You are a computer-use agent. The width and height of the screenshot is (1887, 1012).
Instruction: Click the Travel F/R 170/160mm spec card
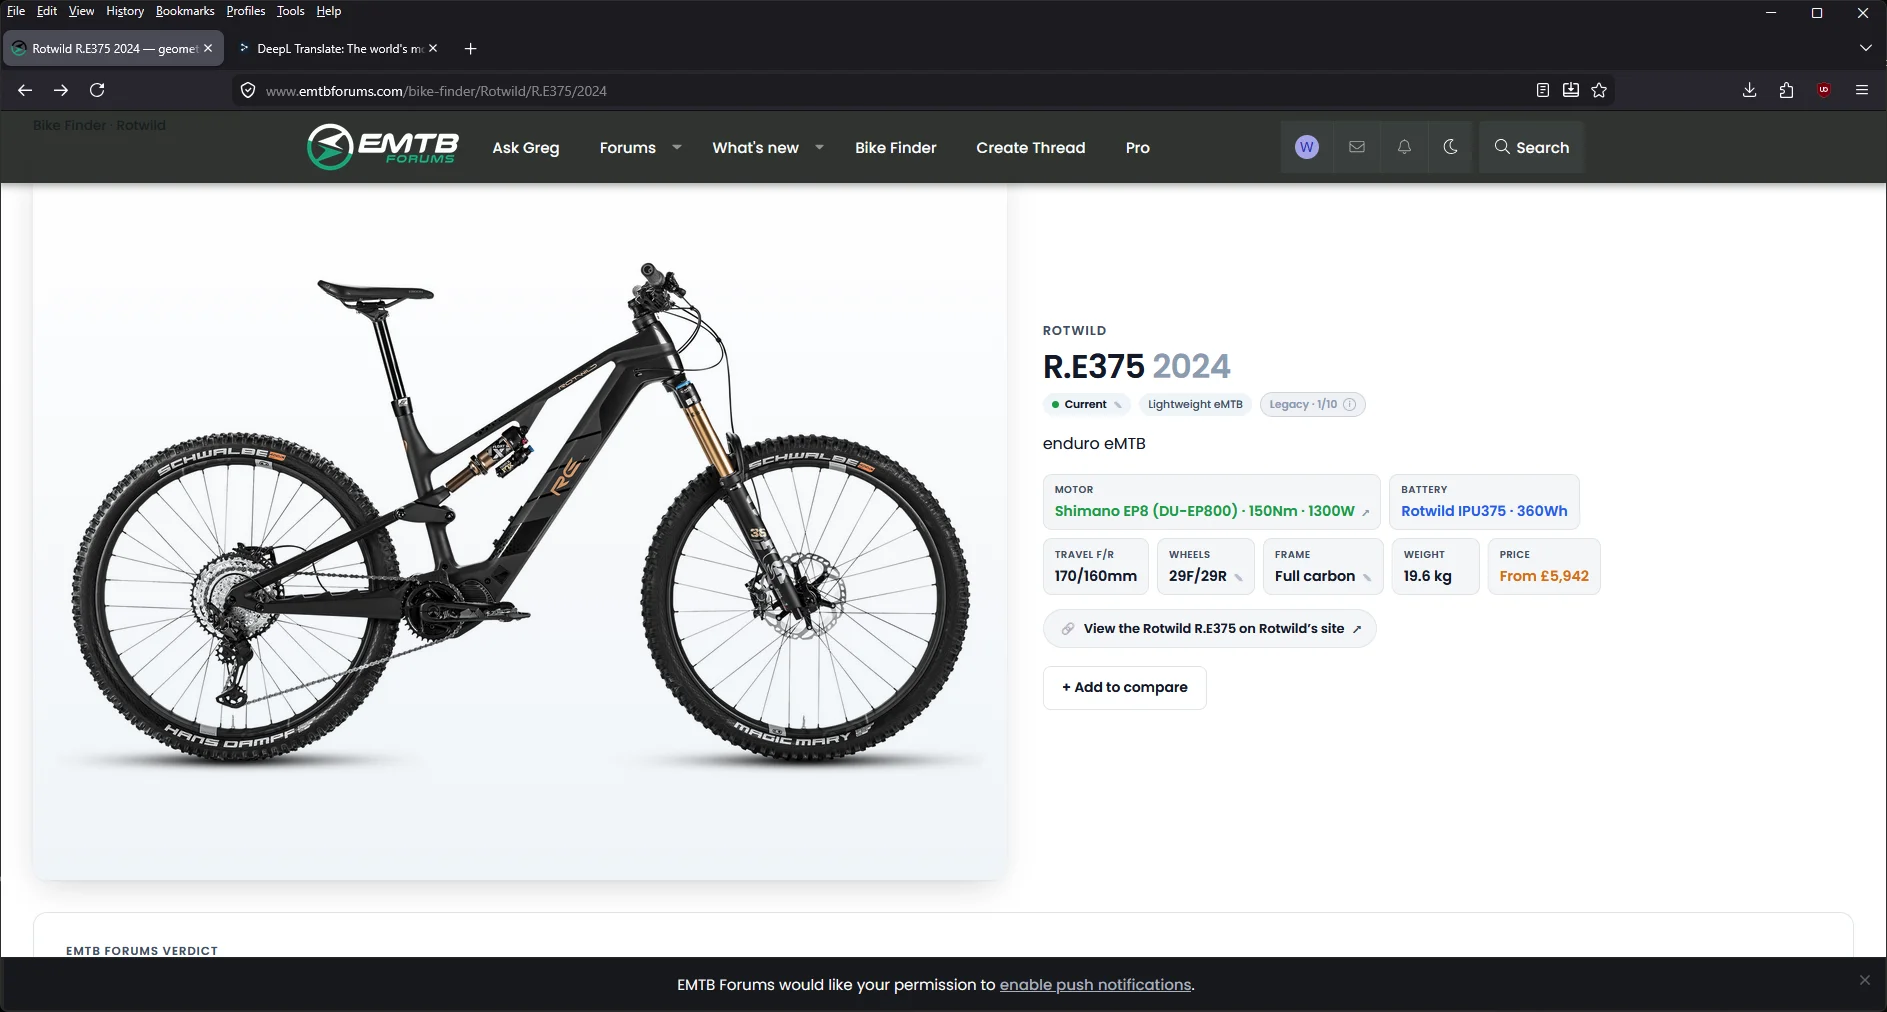pos(1096,567)
